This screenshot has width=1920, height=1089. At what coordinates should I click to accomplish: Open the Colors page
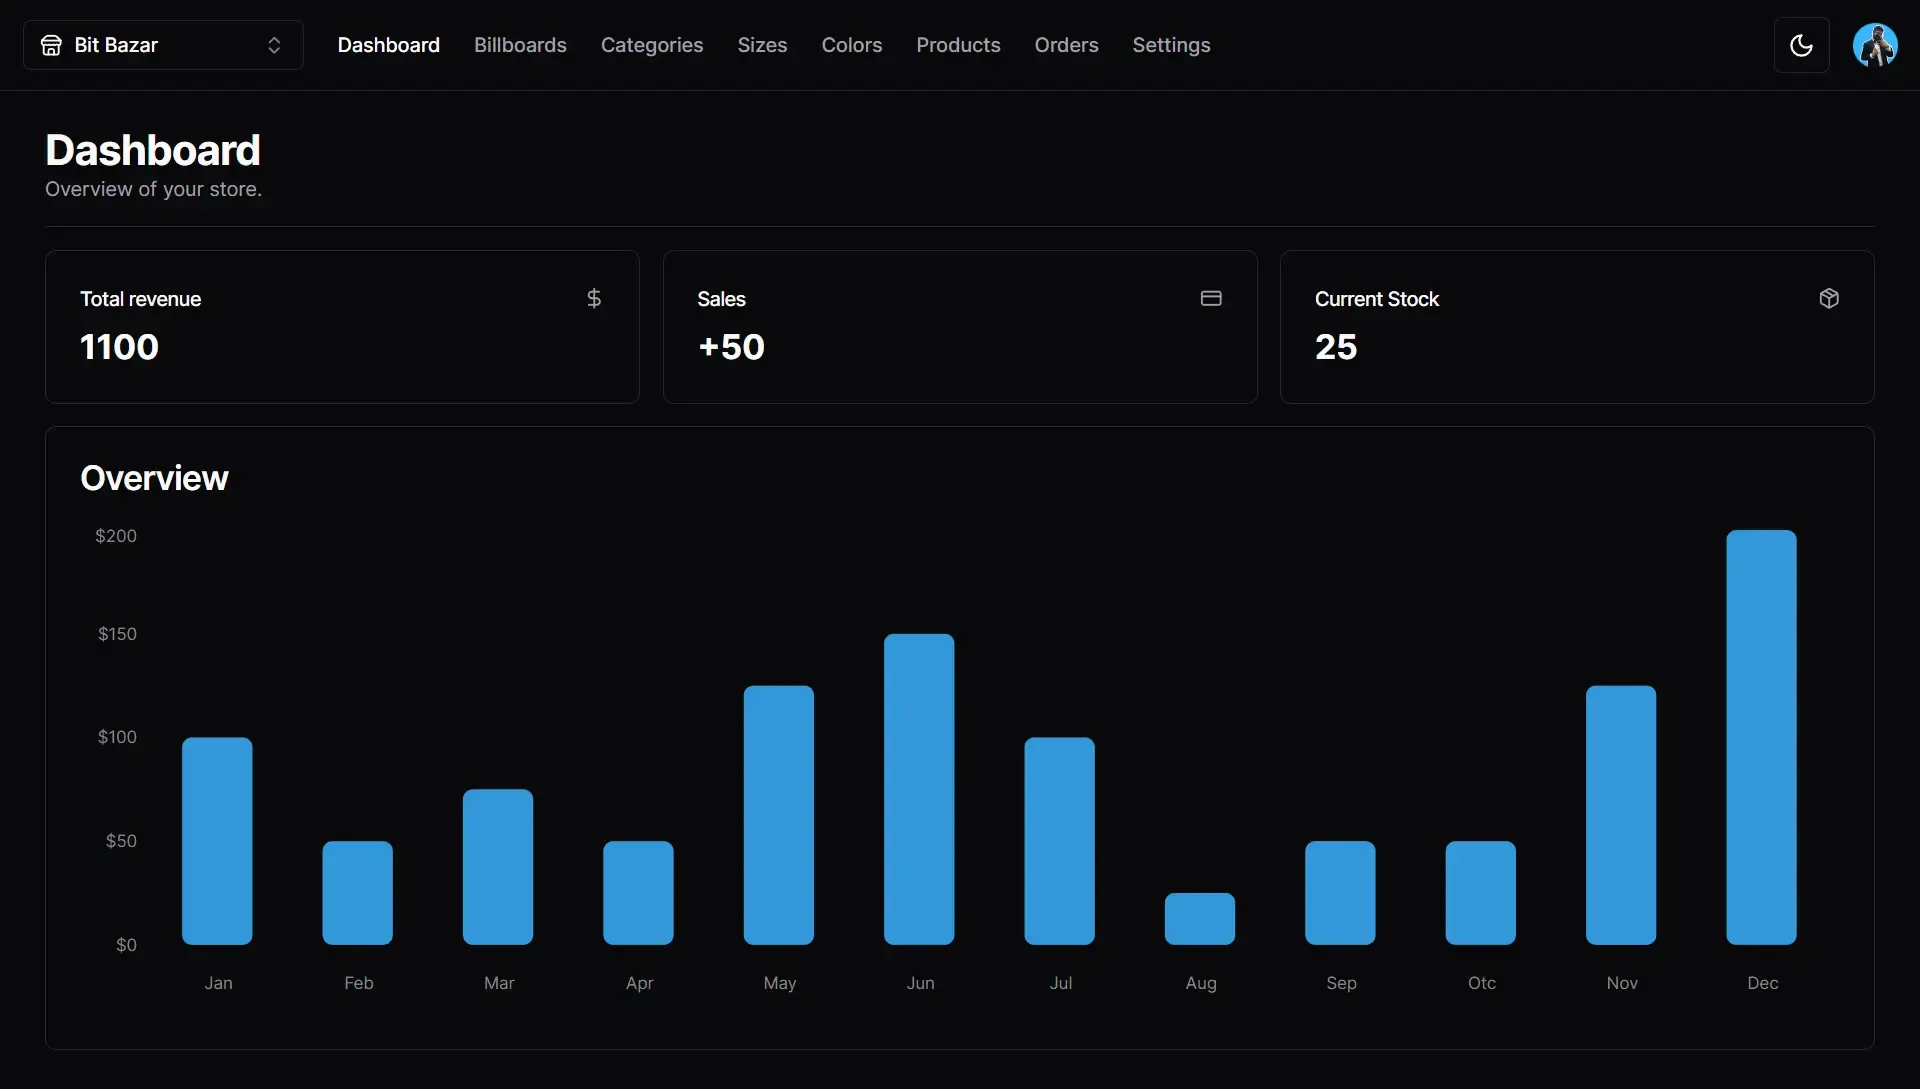[852, 45]
